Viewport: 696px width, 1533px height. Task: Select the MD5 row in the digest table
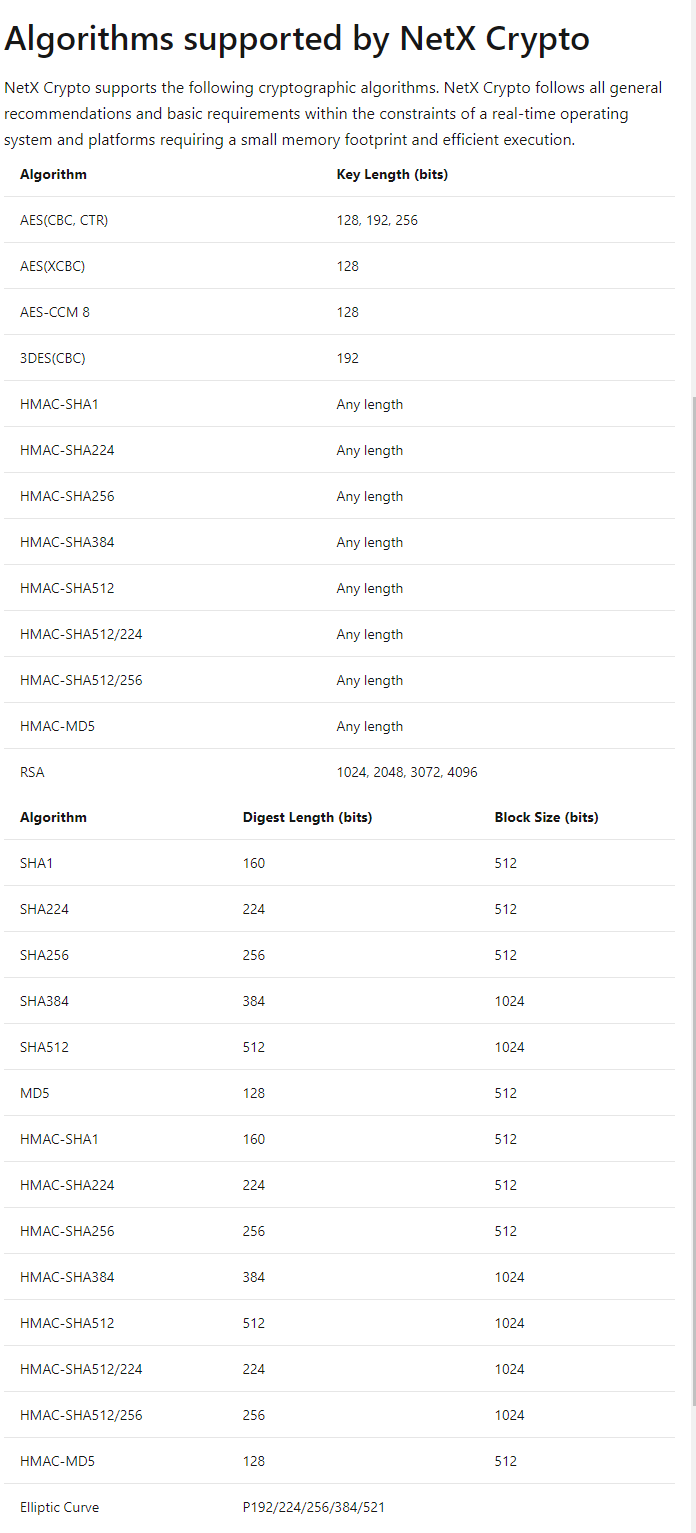(x=339, y=1093)
